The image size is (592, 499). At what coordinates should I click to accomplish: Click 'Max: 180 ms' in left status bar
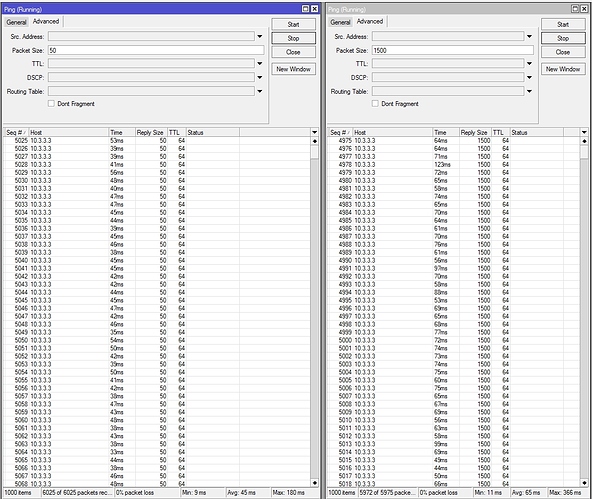point(288,493)
